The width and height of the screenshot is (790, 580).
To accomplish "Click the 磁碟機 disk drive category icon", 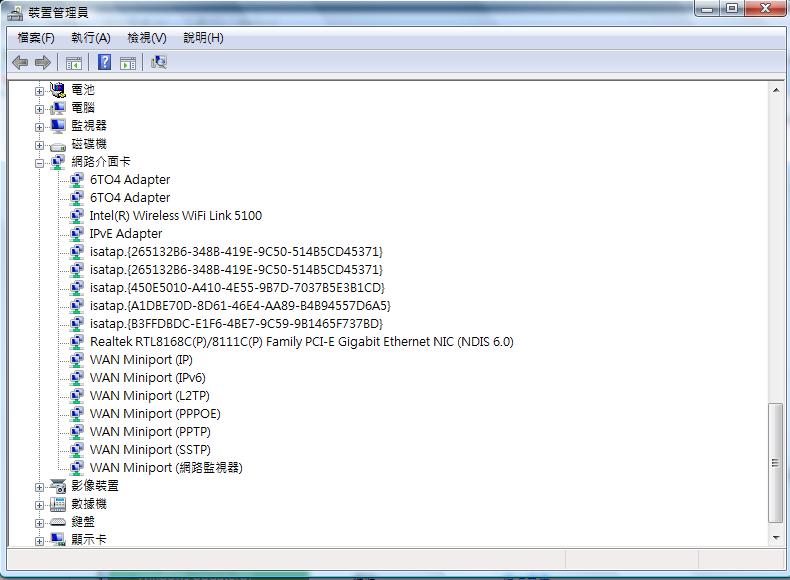I will (58, 146).
